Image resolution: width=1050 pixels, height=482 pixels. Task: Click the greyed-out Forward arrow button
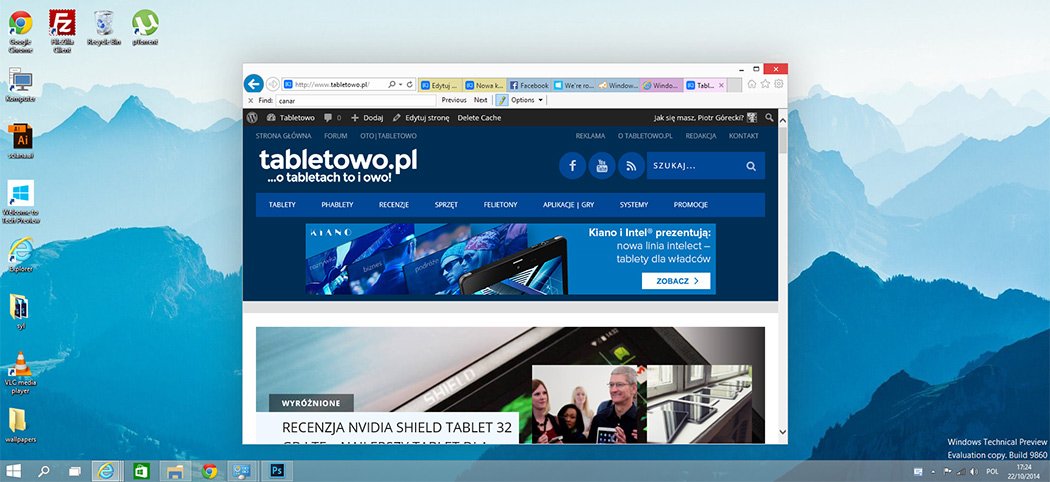point(273,84)
